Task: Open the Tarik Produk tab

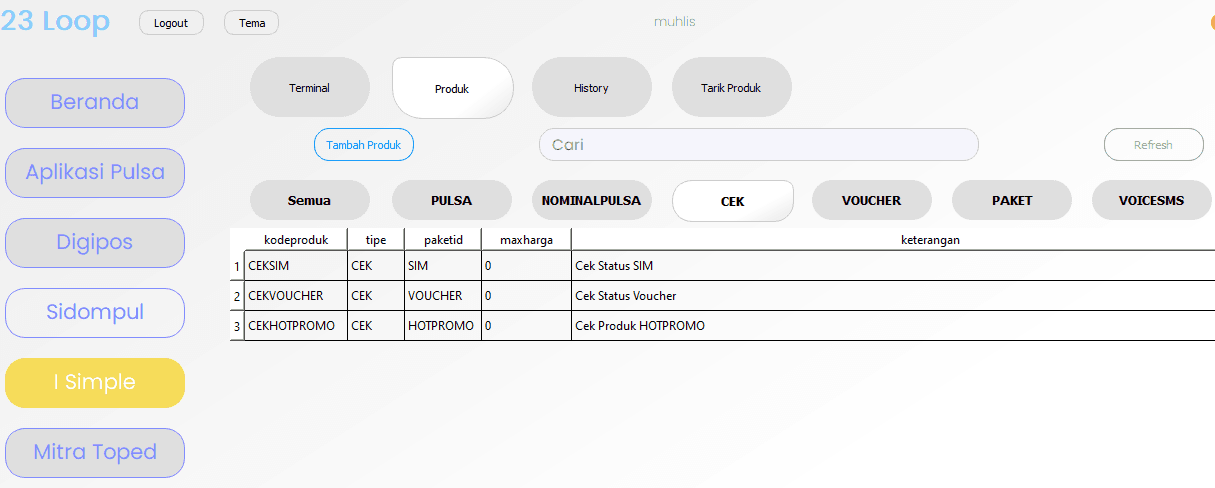Action: click(x=731, y=88)
